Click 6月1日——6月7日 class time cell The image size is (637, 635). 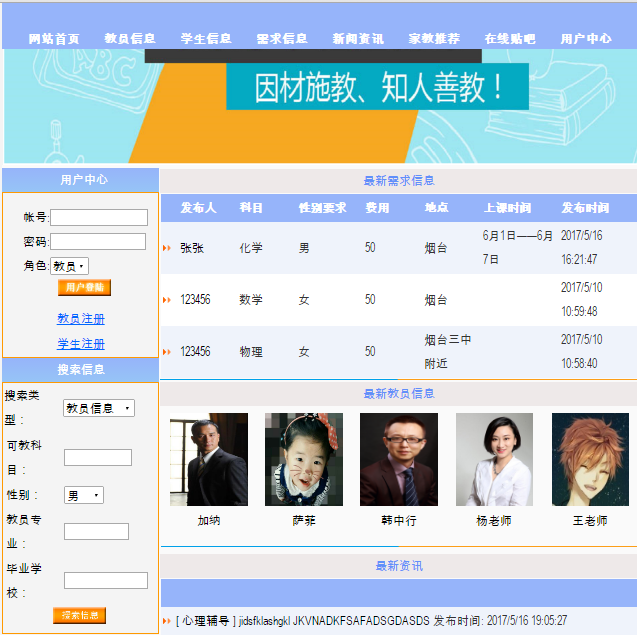click(x=518, y=247)
